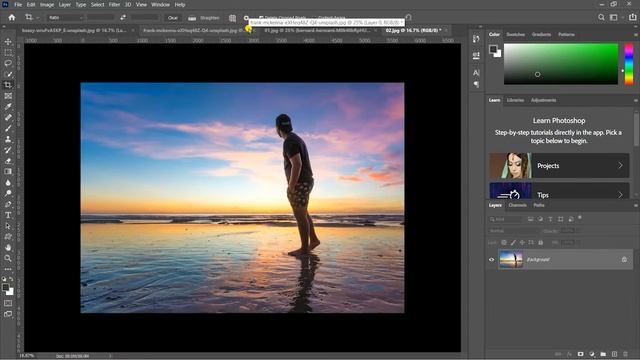
Task: Click the Straighten button
Action: point(204,18)
